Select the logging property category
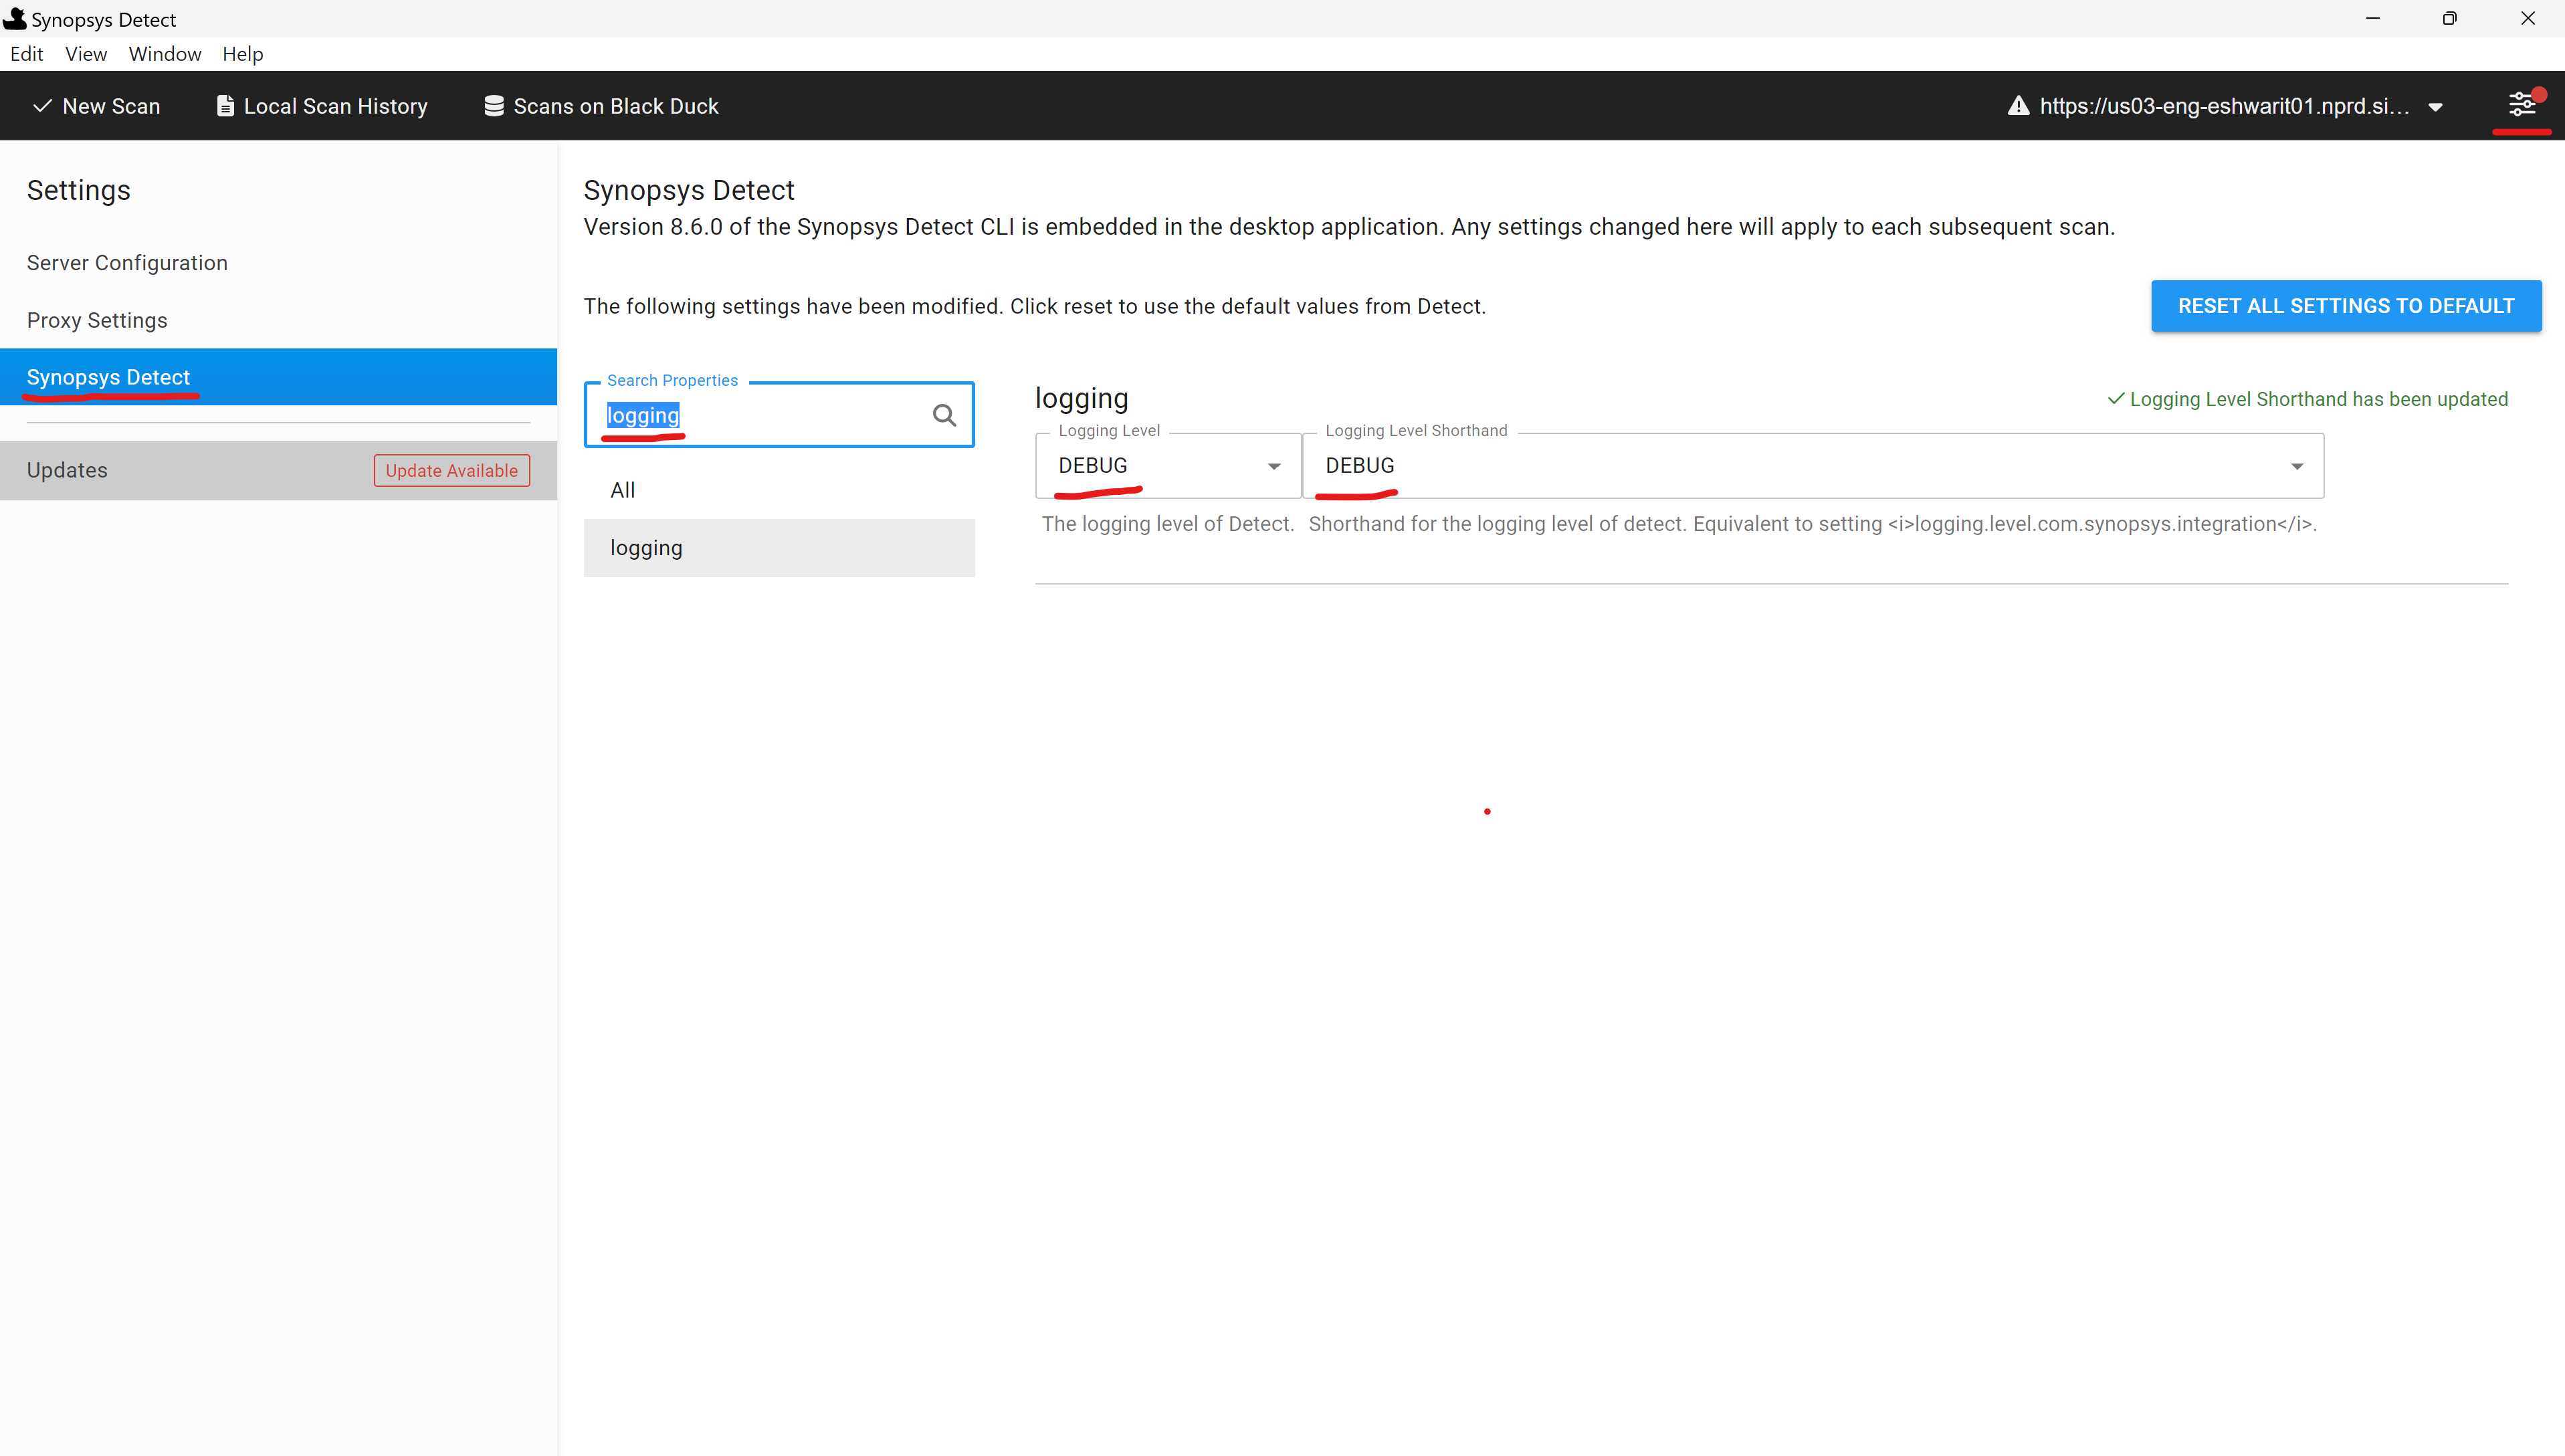 pyautogui.click(x=779, y=548)
